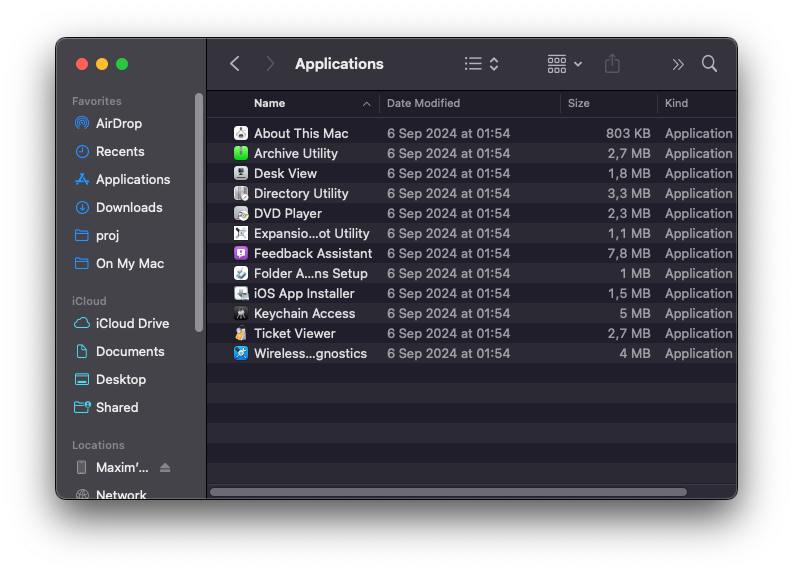Viewport: 793px width, 573px height.
Task: Reverse sort order using Name column arrow
Action: 367,104
